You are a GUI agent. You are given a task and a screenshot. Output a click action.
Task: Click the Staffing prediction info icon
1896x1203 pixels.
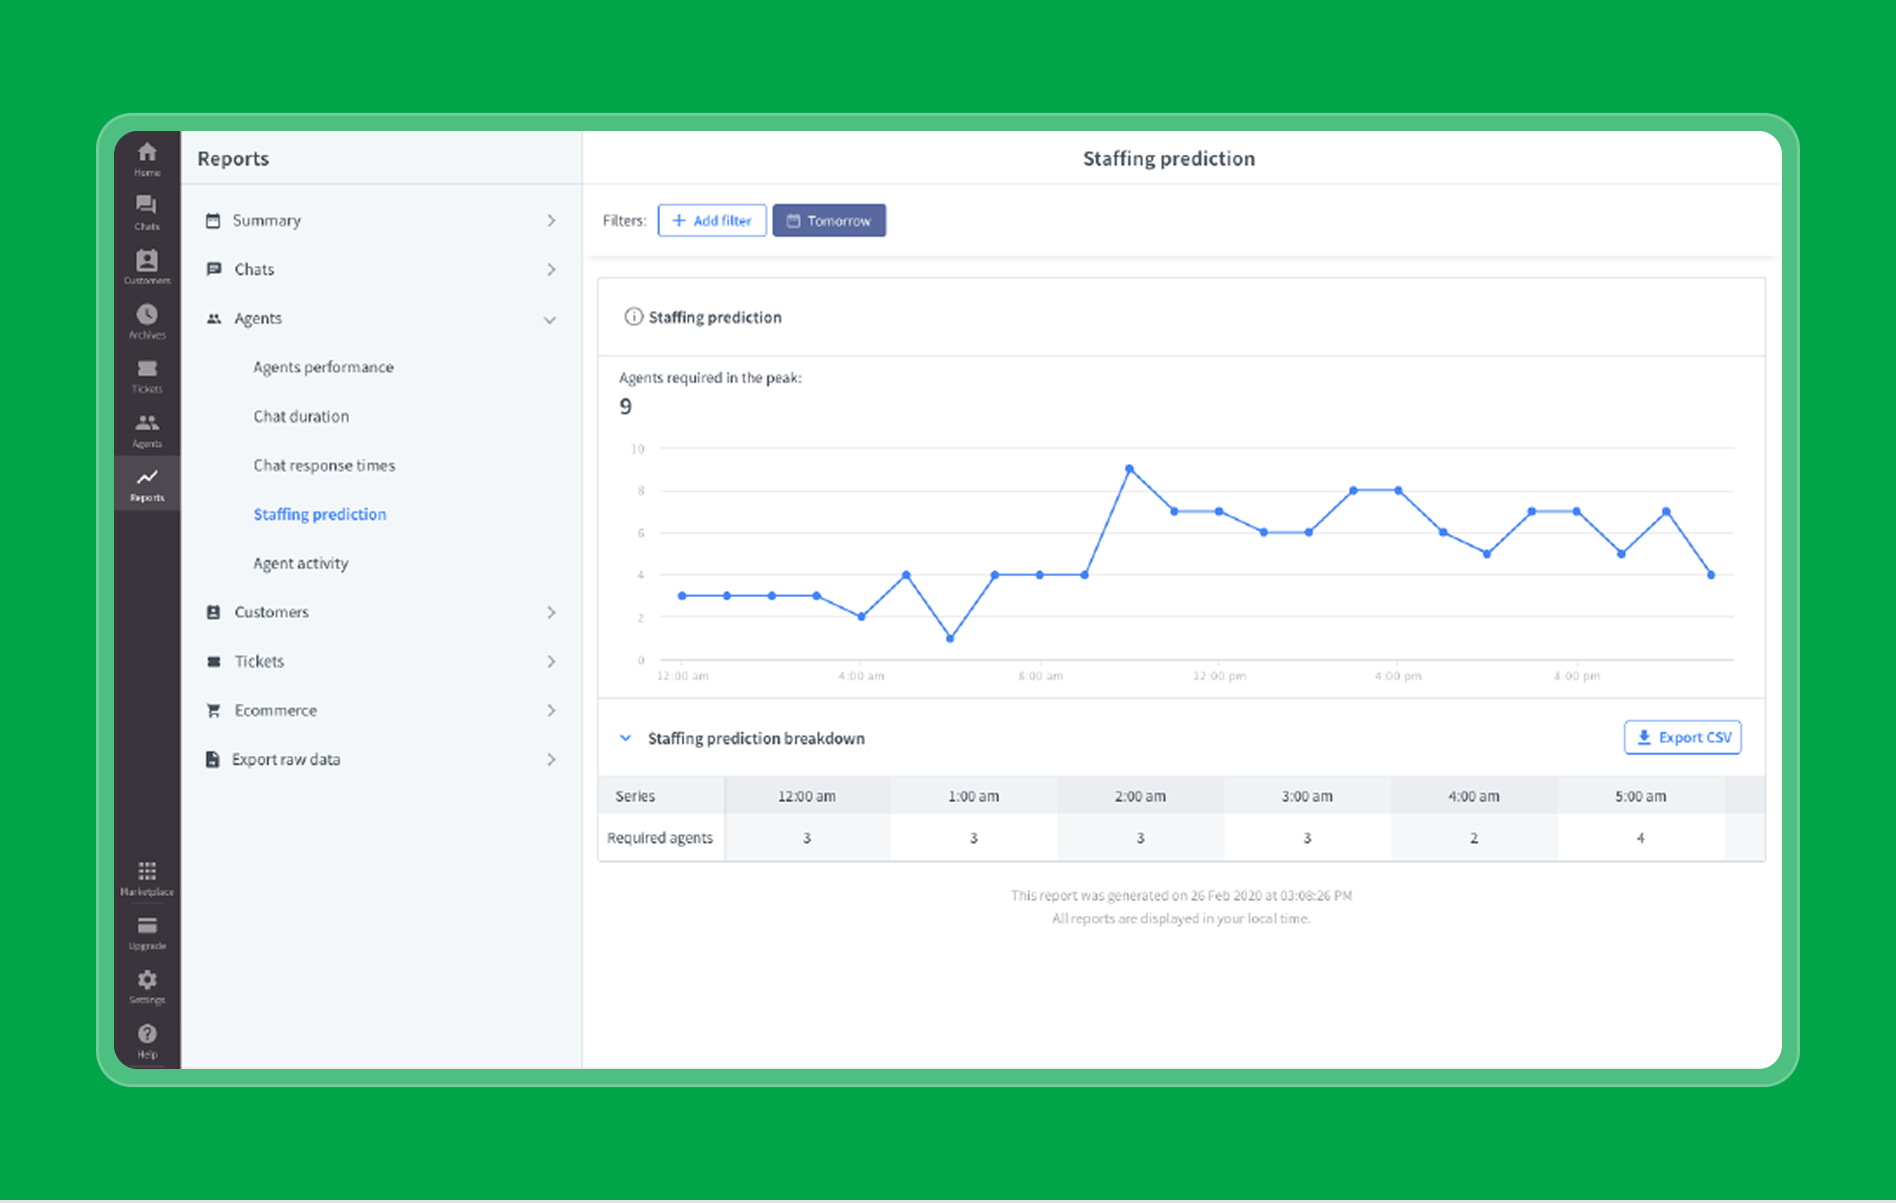(x=633, y=317)
